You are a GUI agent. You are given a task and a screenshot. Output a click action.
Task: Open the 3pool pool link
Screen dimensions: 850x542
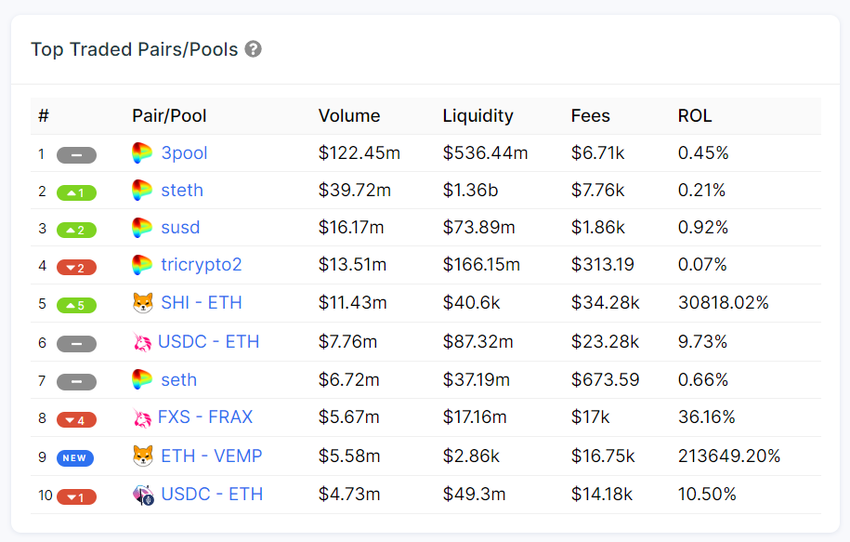point(184,153)
